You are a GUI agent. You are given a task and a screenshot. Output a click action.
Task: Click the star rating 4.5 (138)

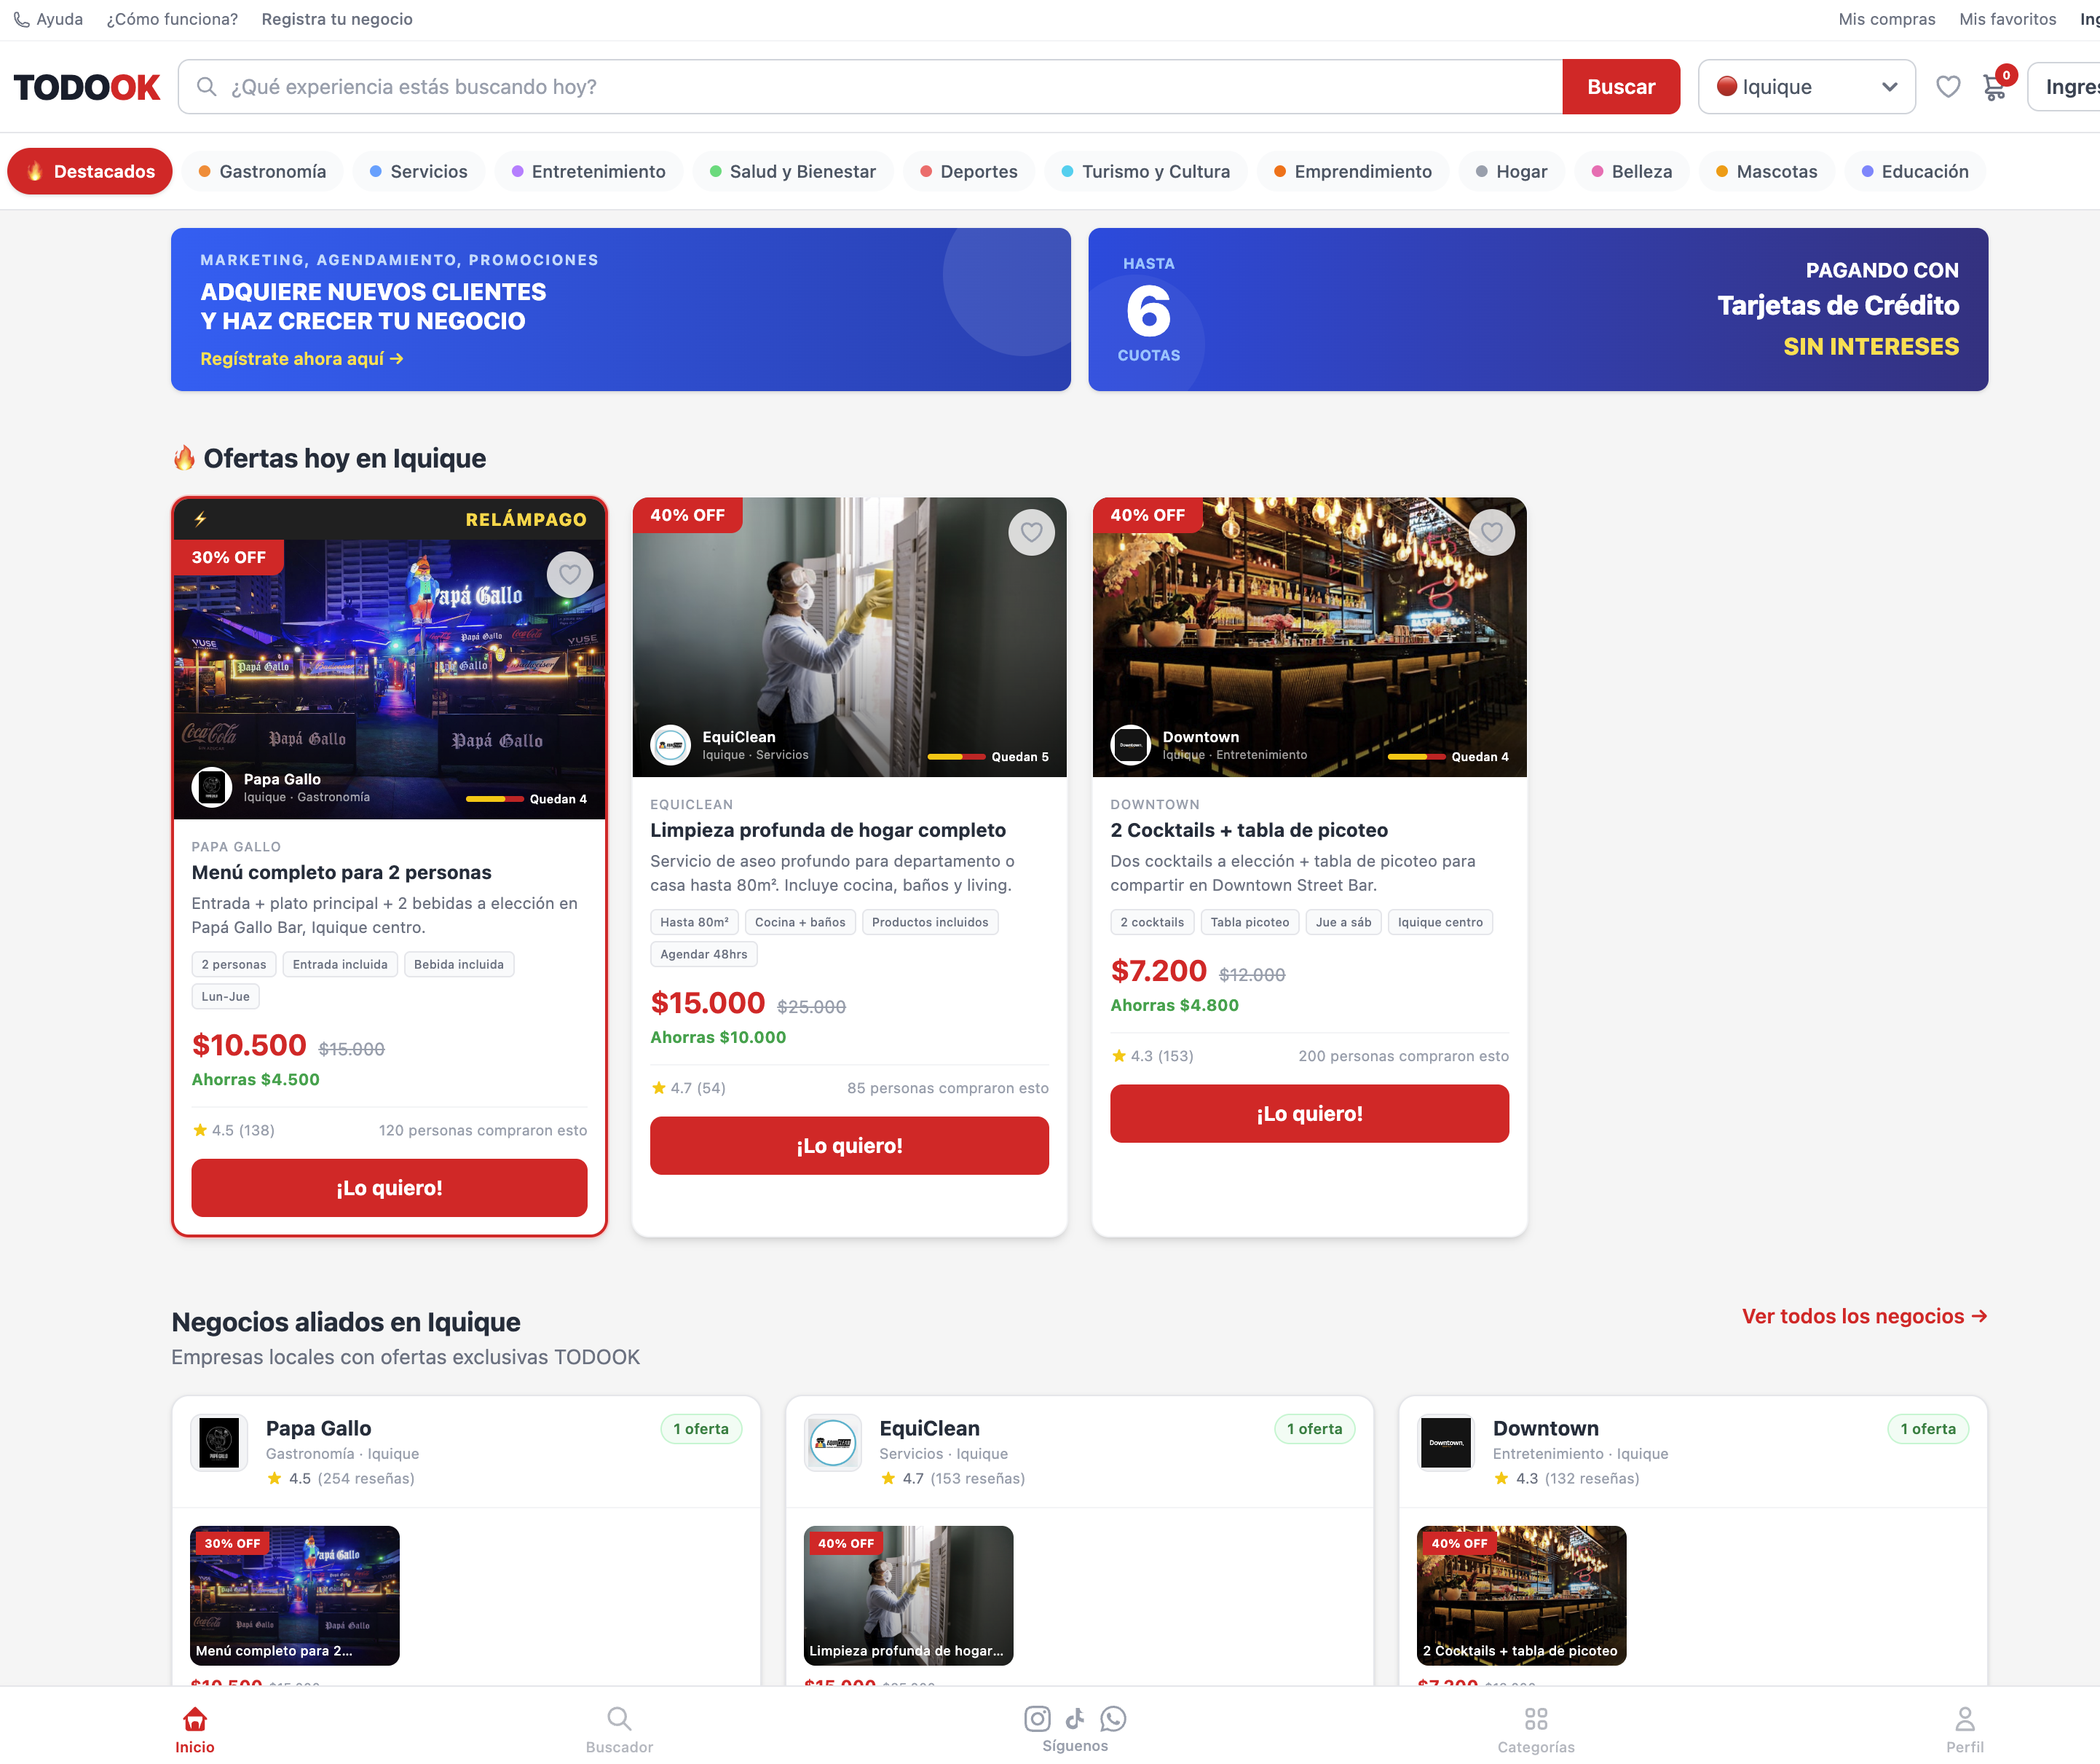(x=233, y=1130)
